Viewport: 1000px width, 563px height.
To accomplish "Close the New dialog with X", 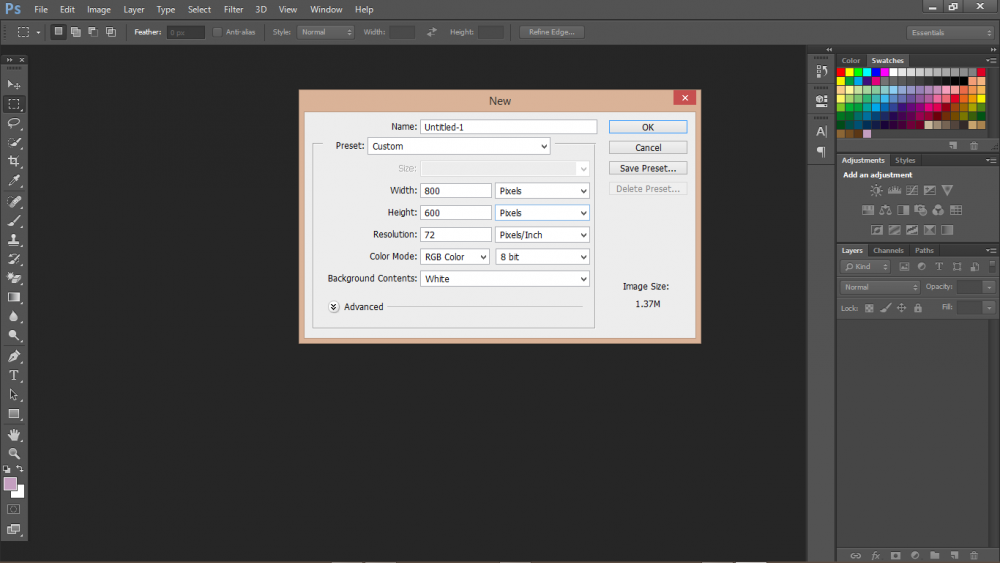I will [685, 98].
